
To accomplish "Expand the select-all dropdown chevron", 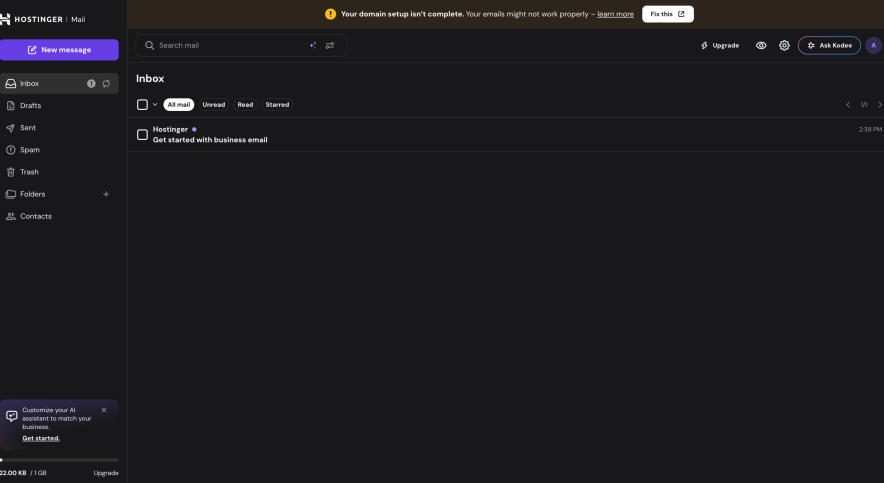I will click(x=155, y=105).
